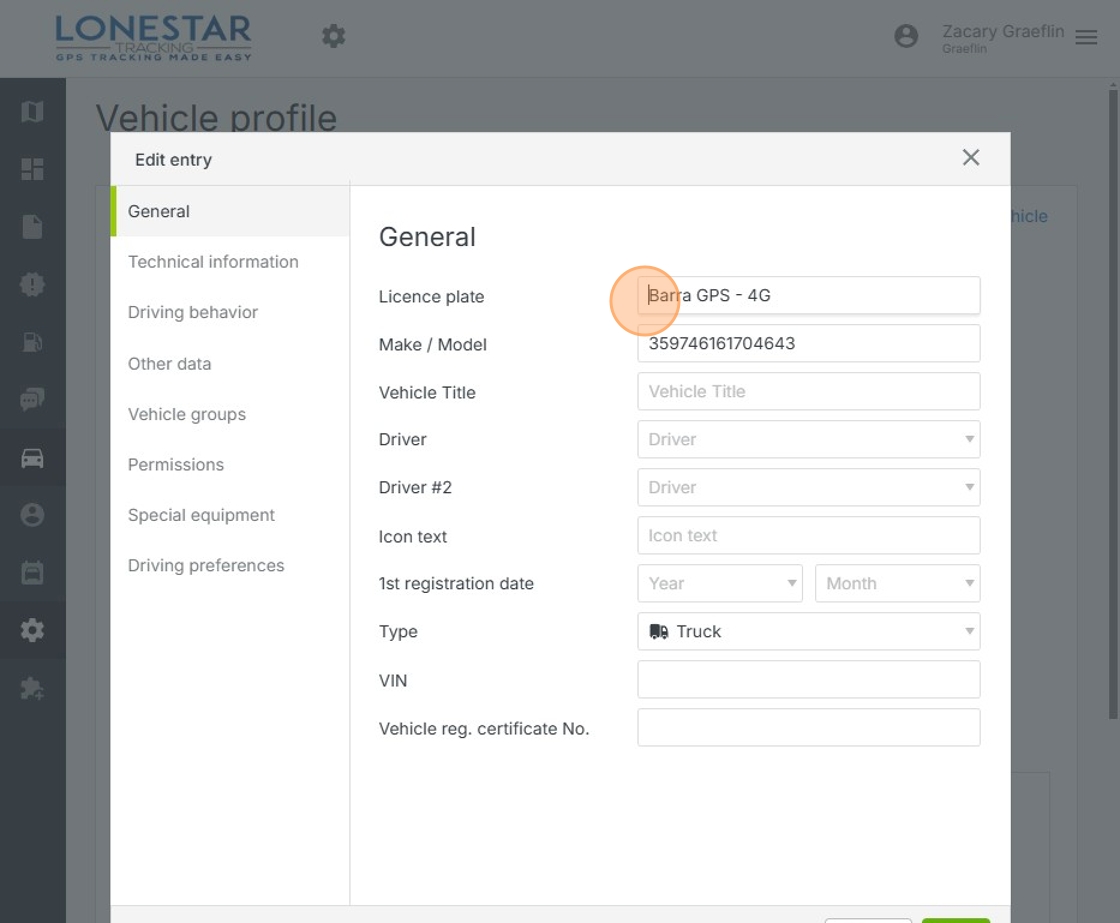The image size is (1120, 923).
Task: Open the reports document icon in sidebar
Action: (32, 227)
